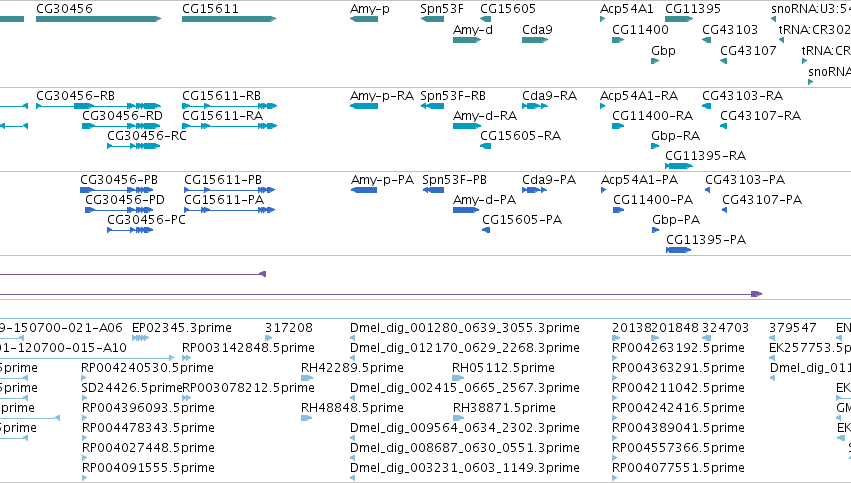Select the CG11395 gene label
The image size is (851, 483).
[x=693, y=9]
